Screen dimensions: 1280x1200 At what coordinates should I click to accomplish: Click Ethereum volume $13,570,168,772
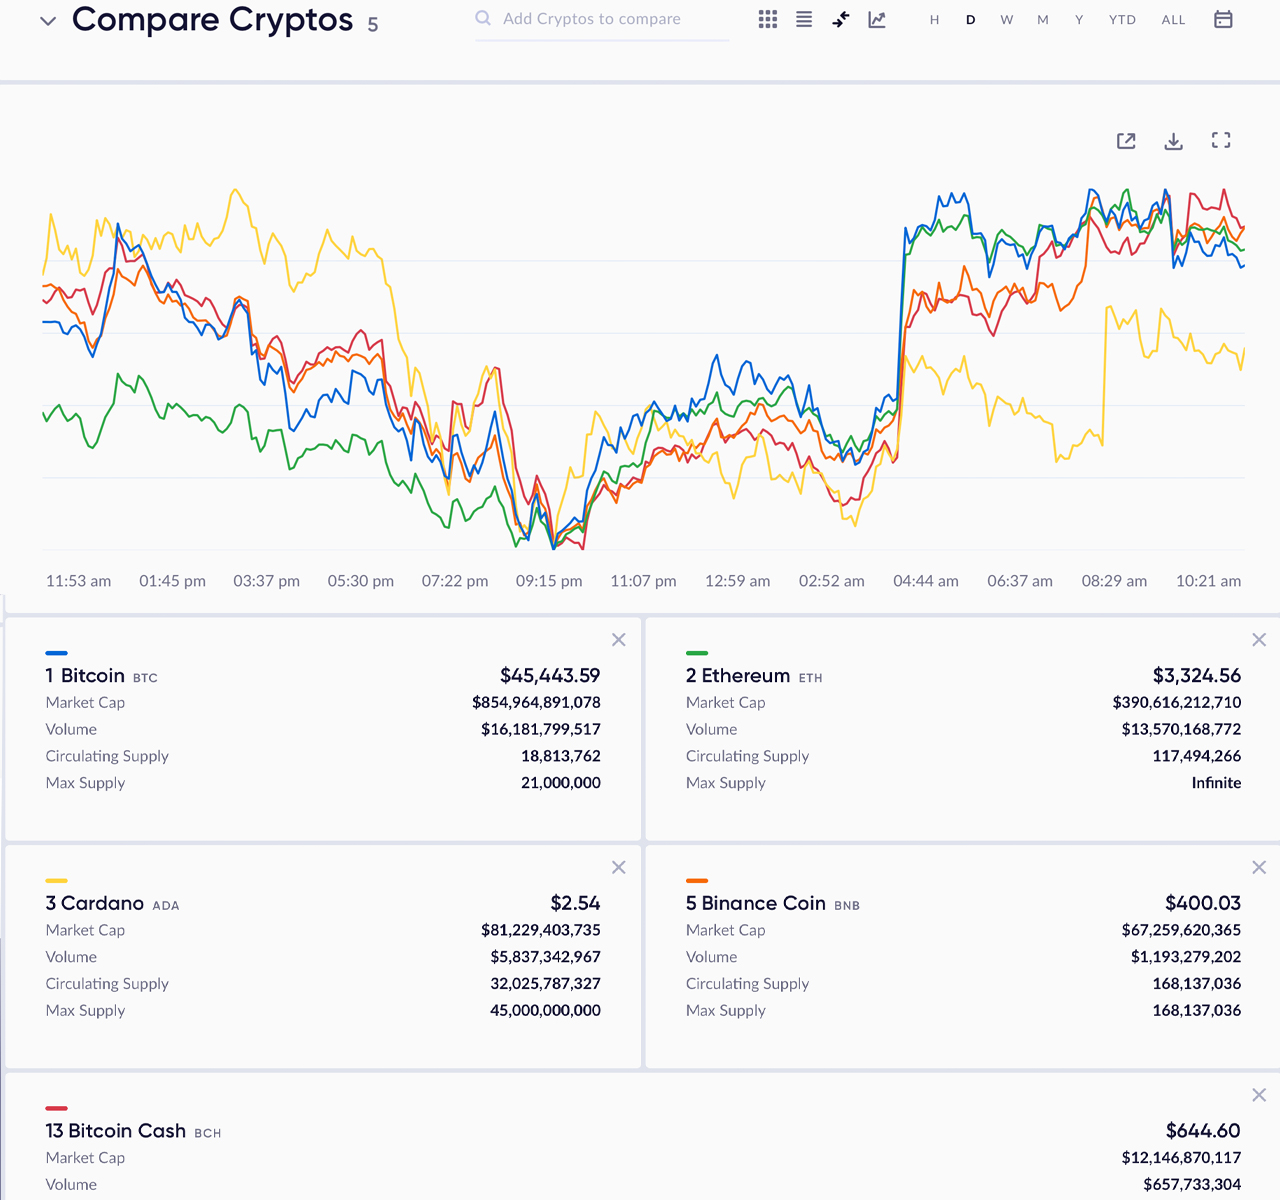[x=1181, y=729]
